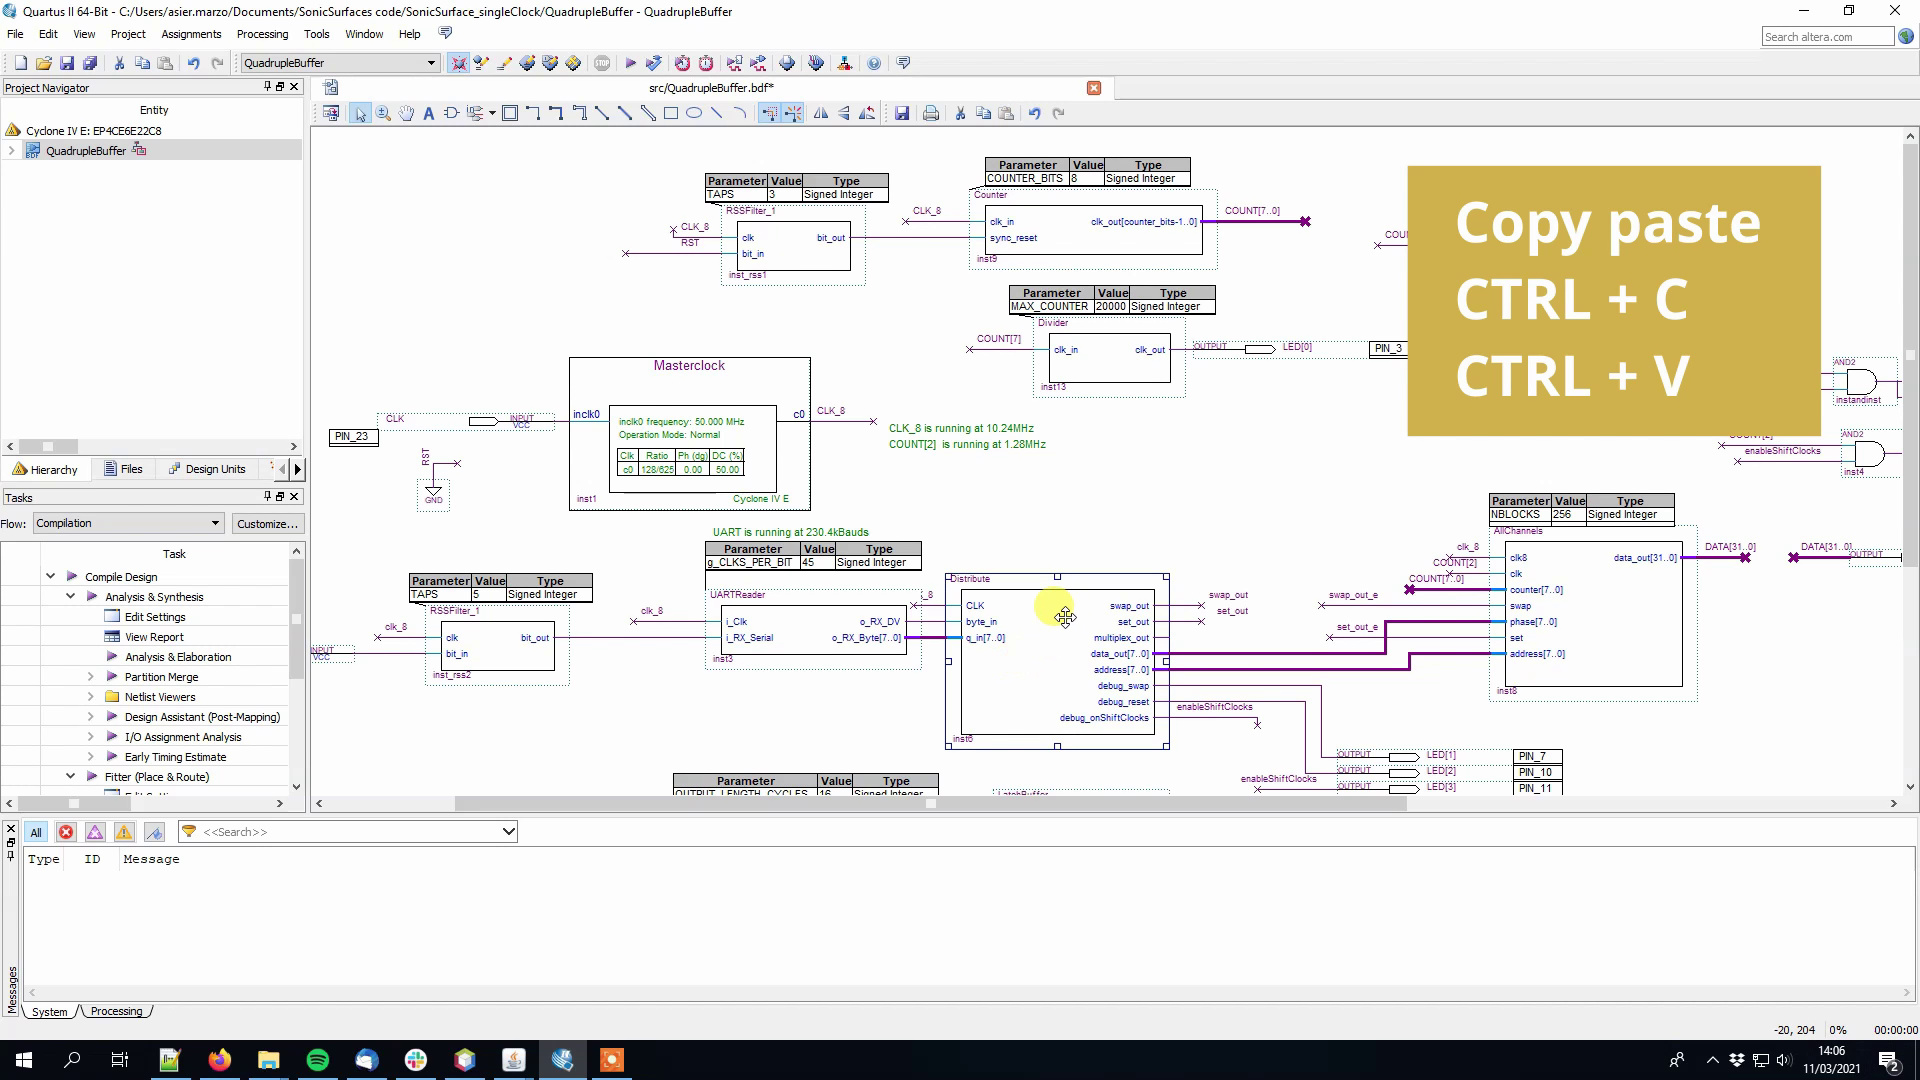Screen dimensions: 1920x1080
Task: Open the Assignments menu
Action: [191, 34]
